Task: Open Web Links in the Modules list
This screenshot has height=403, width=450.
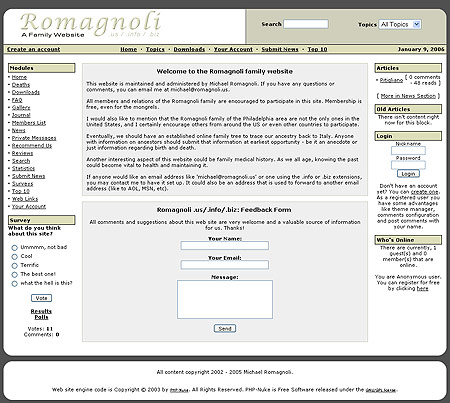Action: coord(25,199)
